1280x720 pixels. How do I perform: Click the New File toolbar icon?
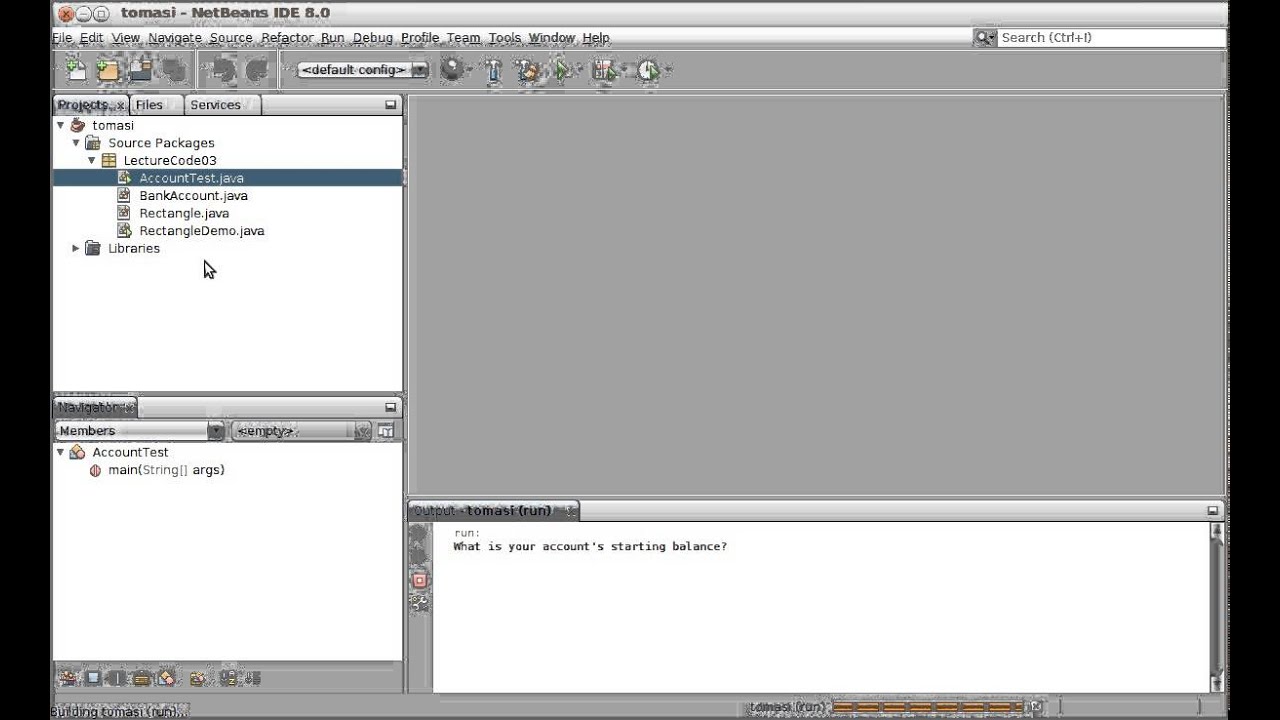coord(76,70)
